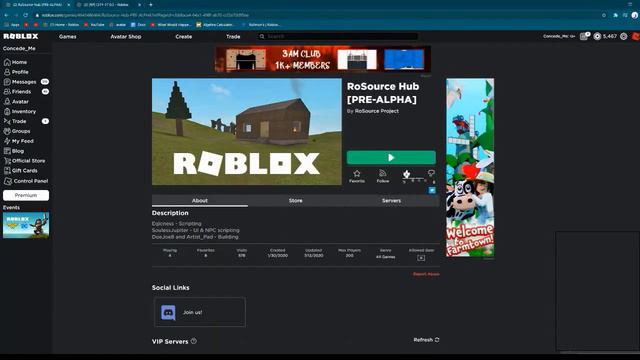Click the VIP Servers help question mark
This screenshot has height=360, width=640.
click(194, 341)
